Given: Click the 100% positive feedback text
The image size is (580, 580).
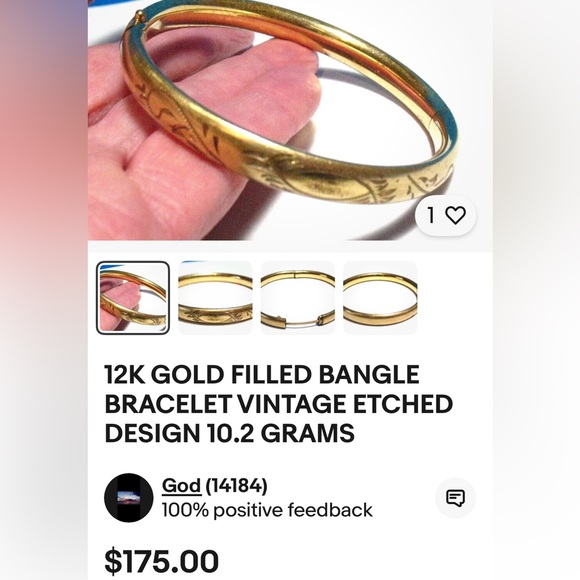Looking at the screenshot, I should pyautogui.click(x=267, y=510).
